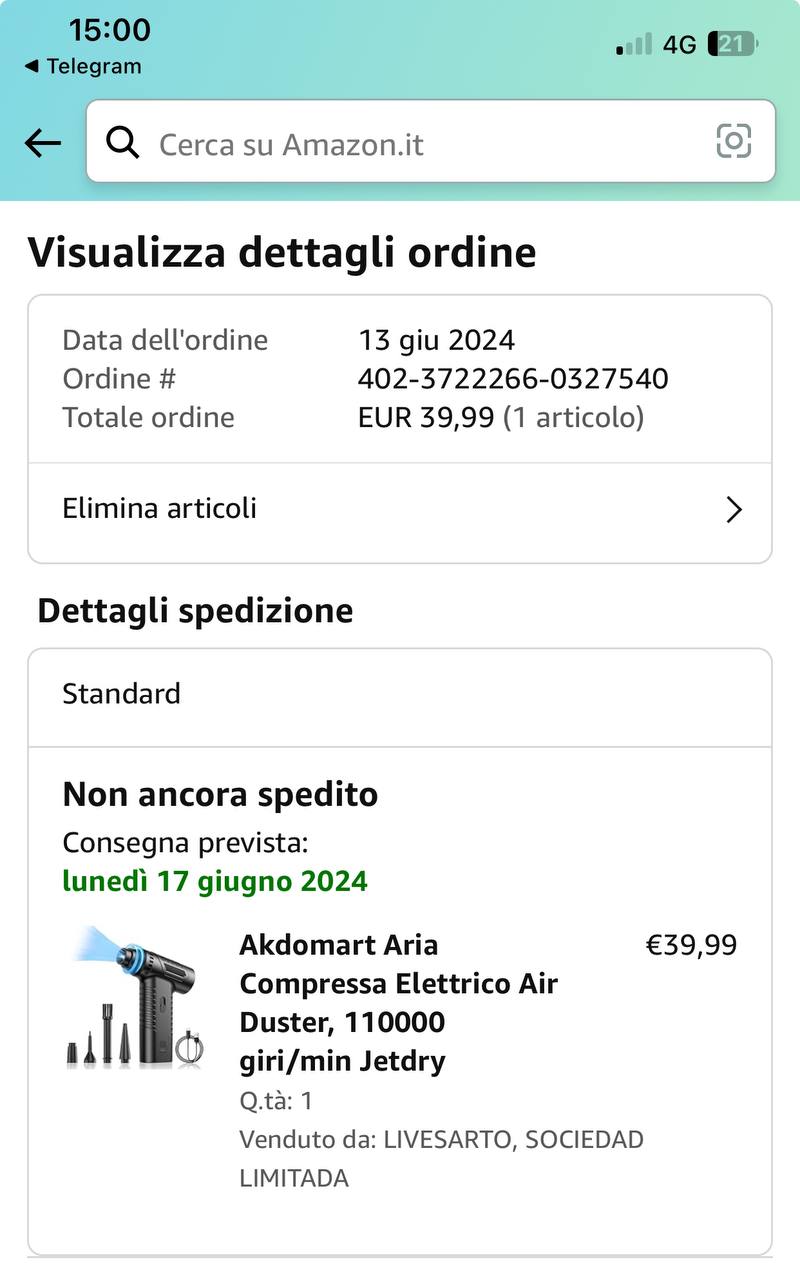This screenshot has height=1280, width=800.
Task: Tap the €39,99 item price
Action: click(x=691, y=945)
